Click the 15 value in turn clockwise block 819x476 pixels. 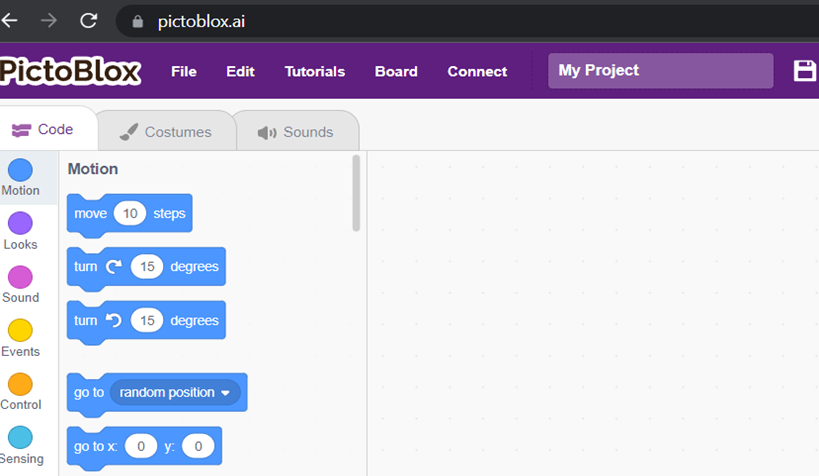[x=147, y=266]
